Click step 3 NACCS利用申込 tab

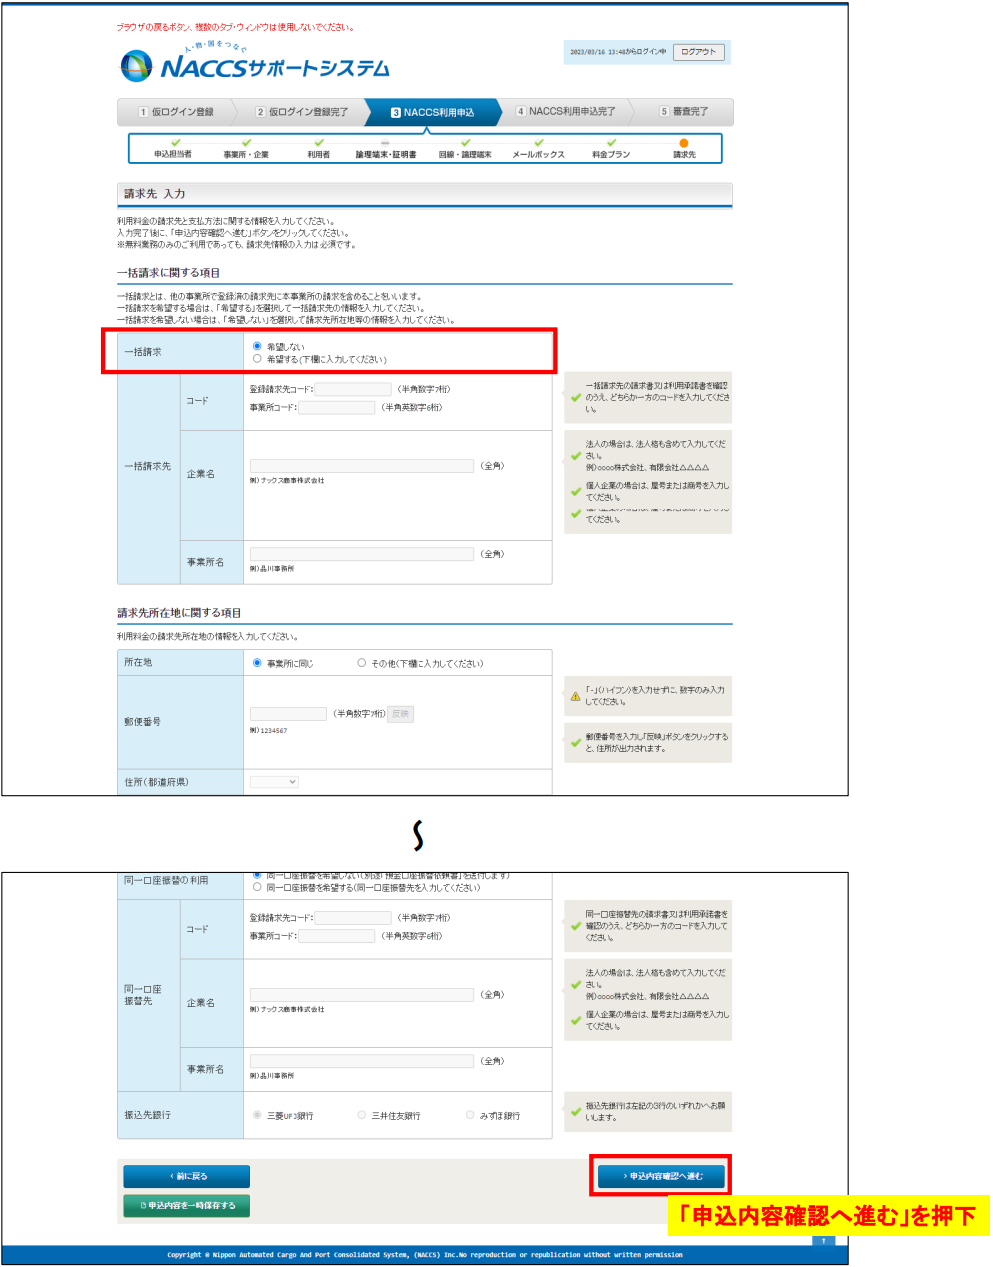(x=432, y=112)
